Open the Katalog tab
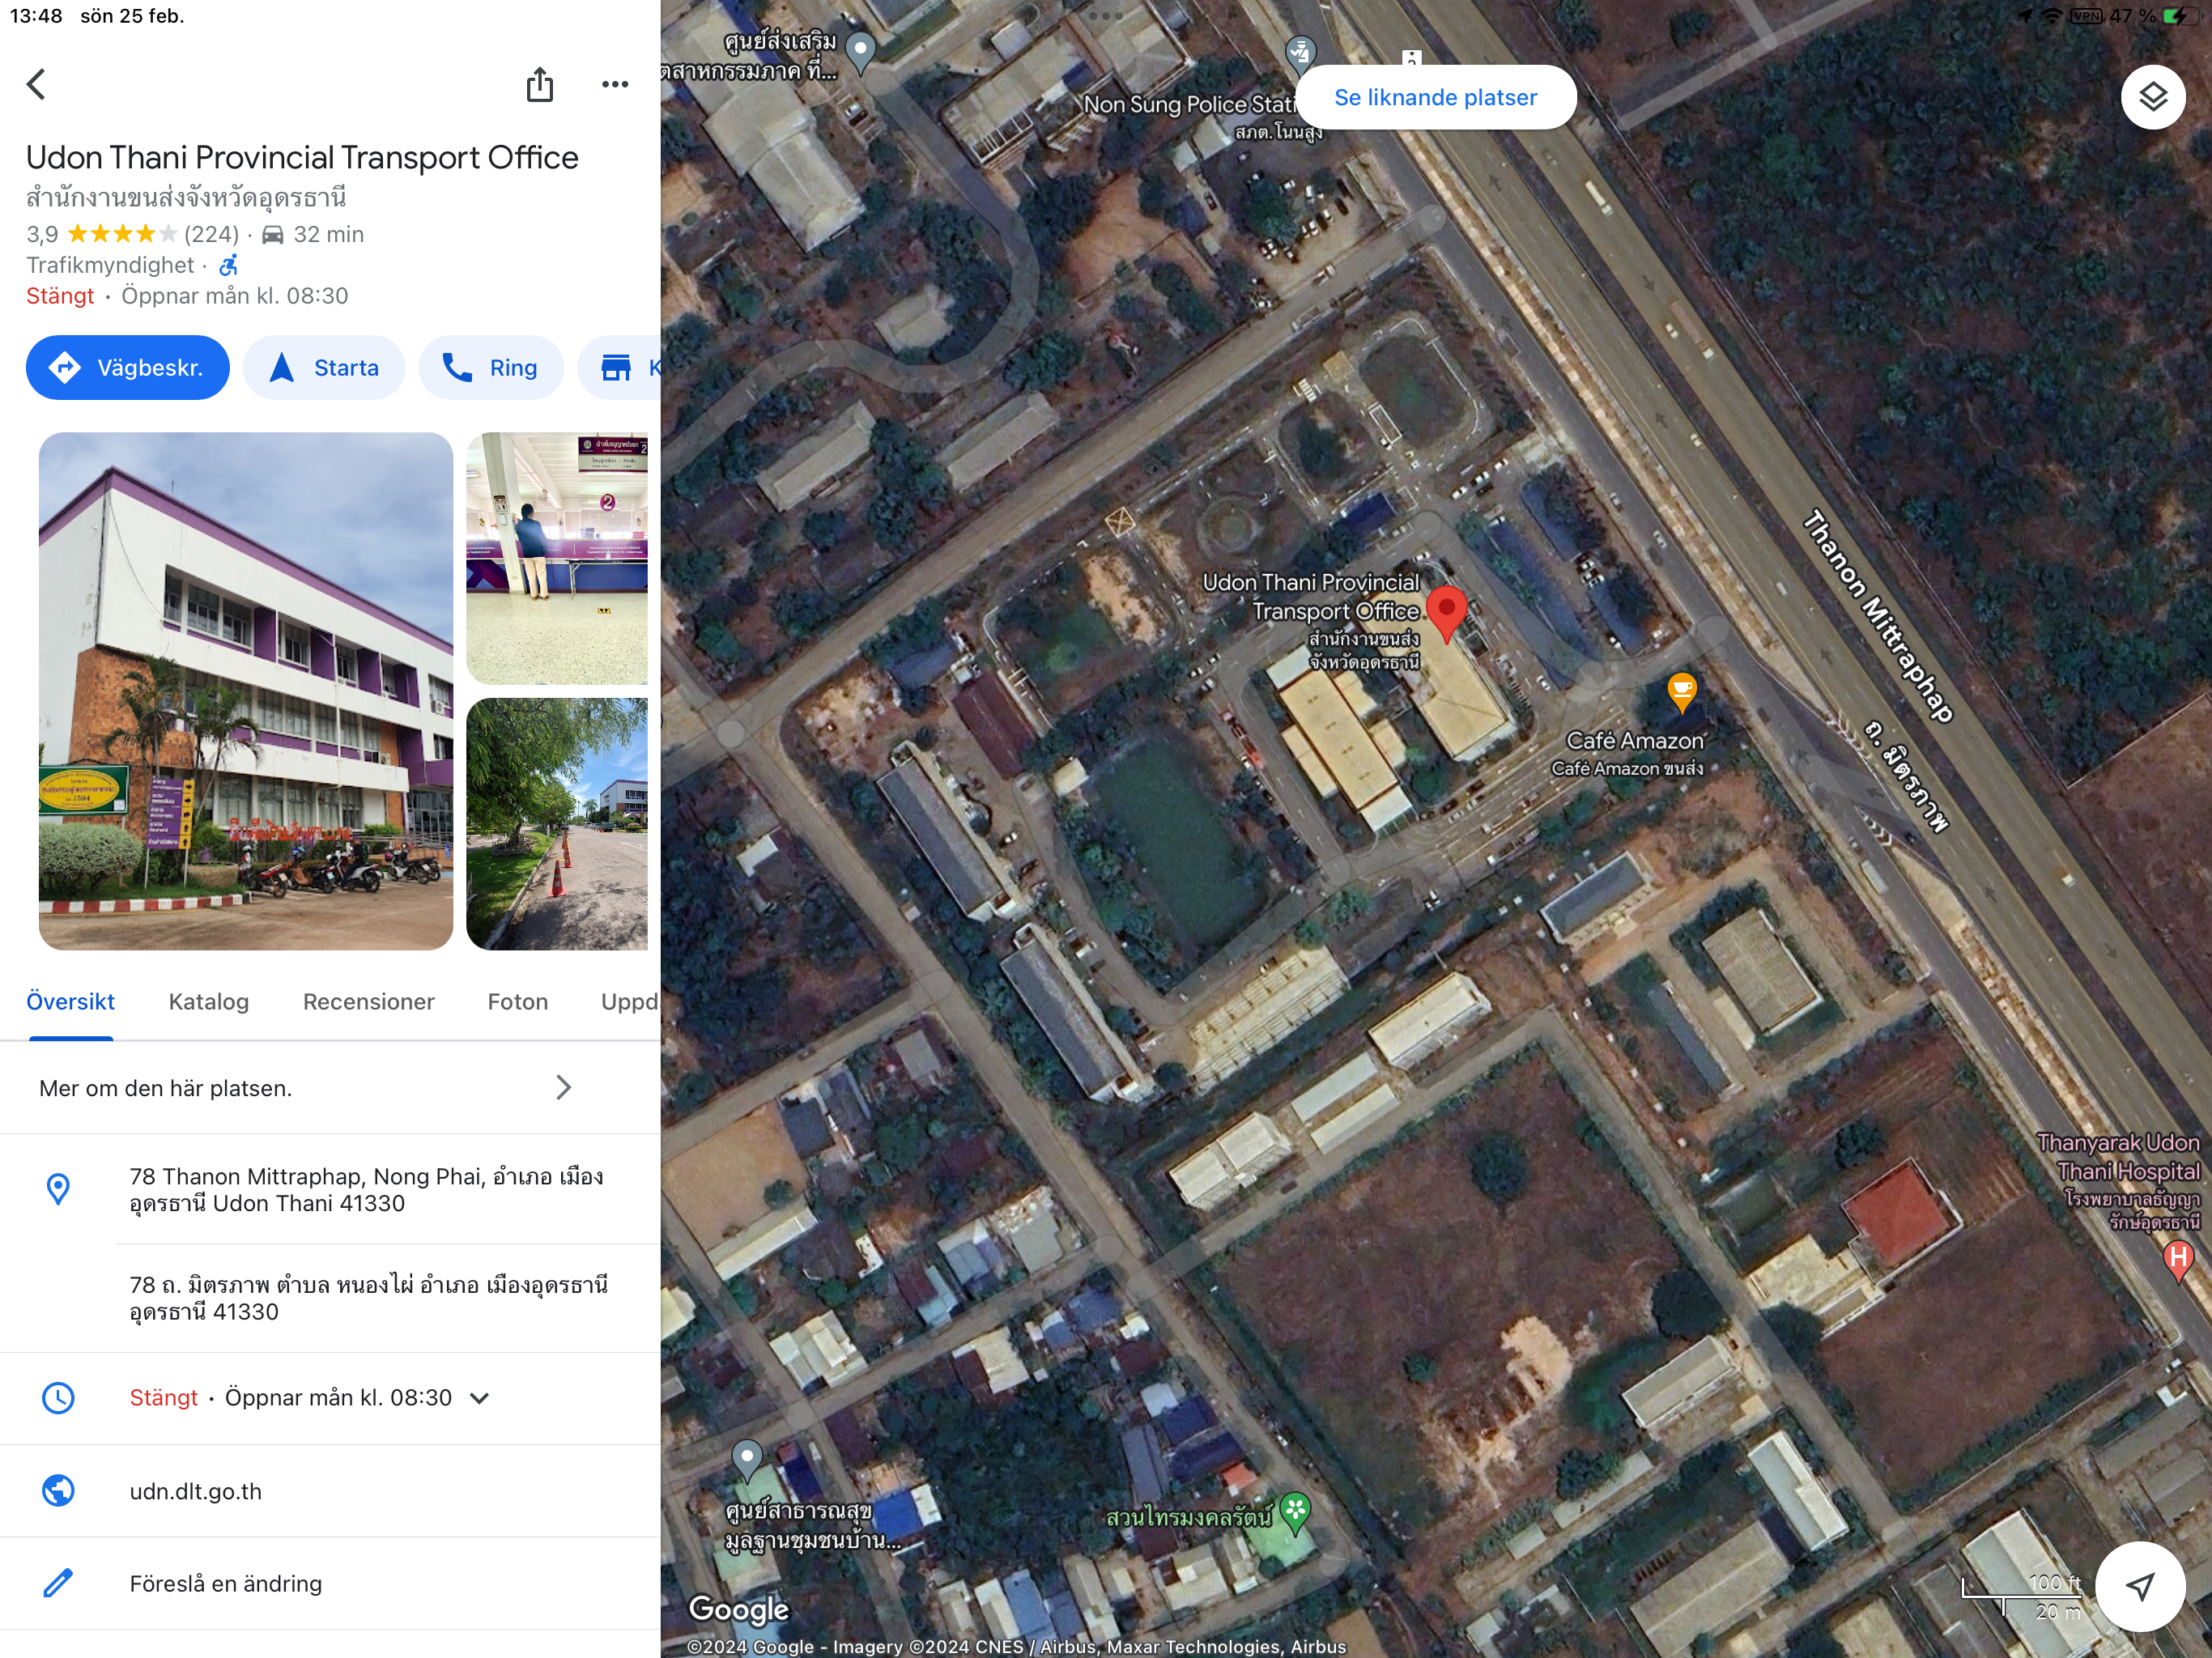The height and width of the screenshot is (1658, 2212). point(208,1002)
